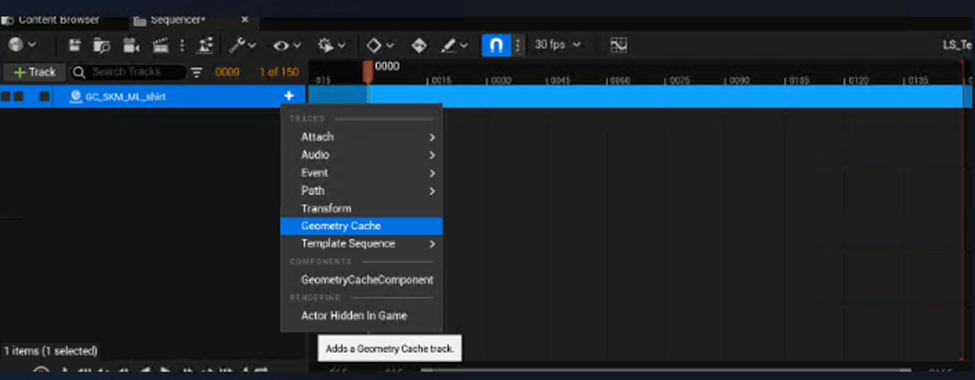Image resolution: width=975 pixels, height=380 pixels.
Task: Click the Render Movie clapperboard icon
Action: pyautogui.click(x=160, y=45)
